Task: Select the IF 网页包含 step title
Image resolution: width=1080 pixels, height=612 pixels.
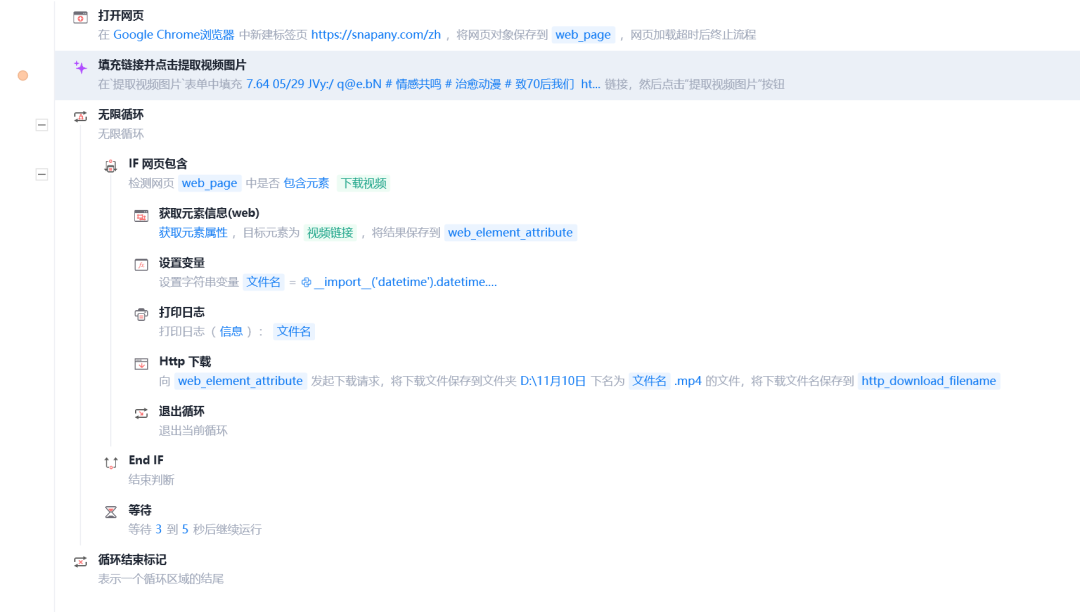Action: 158,164
